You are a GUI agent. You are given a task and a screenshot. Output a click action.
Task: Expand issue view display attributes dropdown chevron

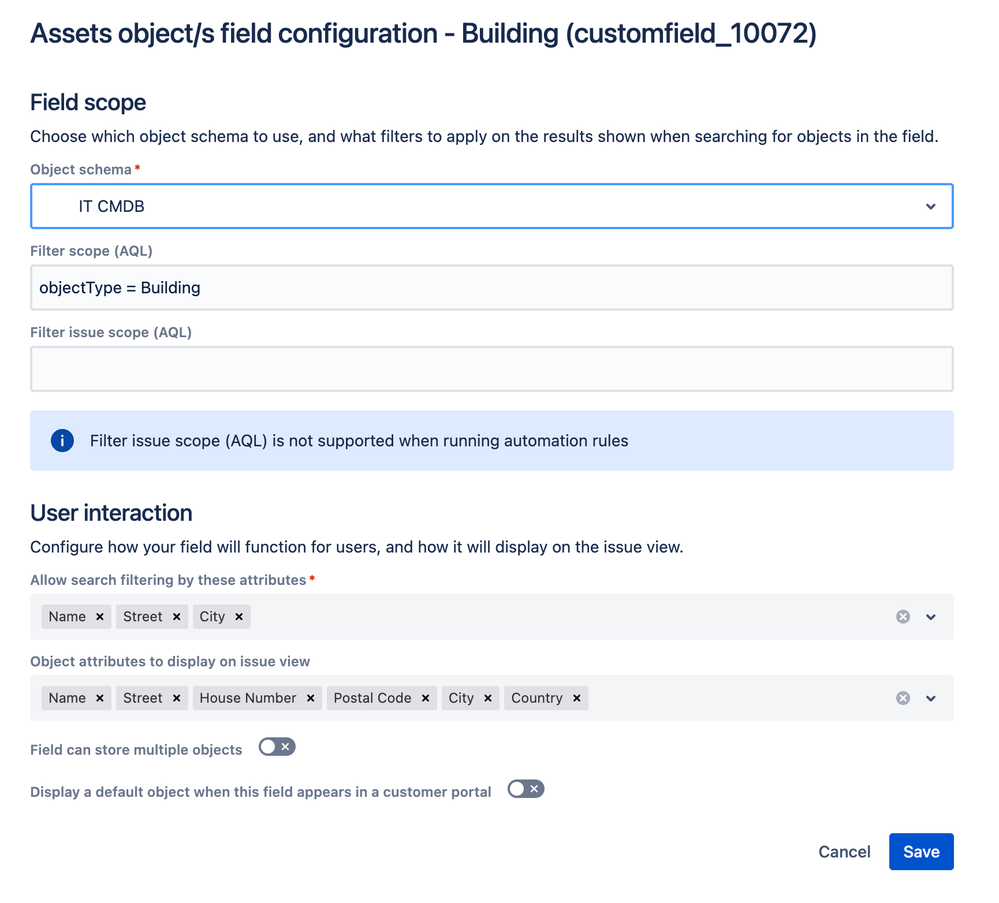[931, 698]
